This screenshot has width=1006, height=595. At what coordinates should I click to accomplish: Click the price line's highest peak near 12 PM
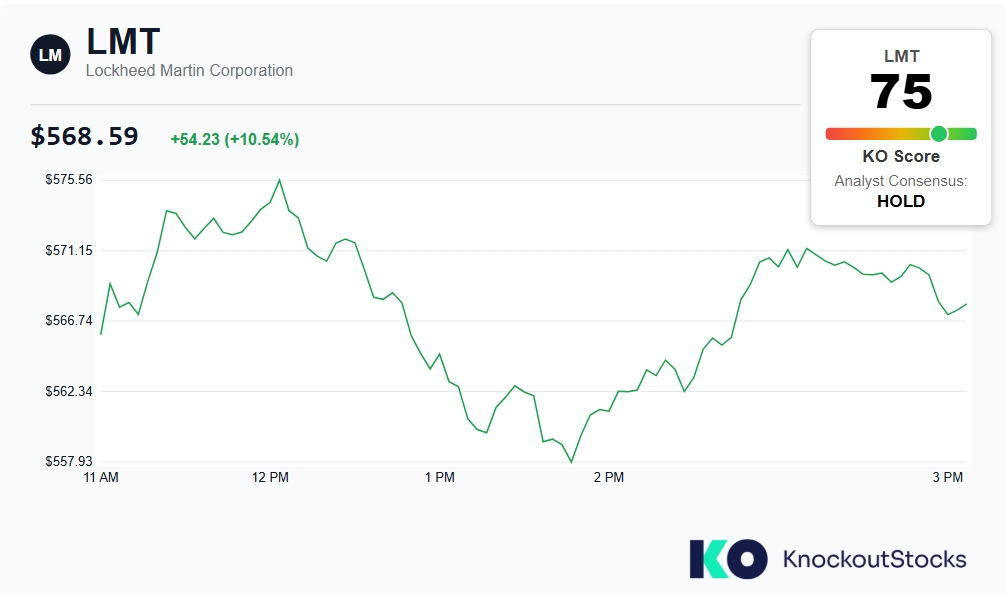click(x=280, y=180)
